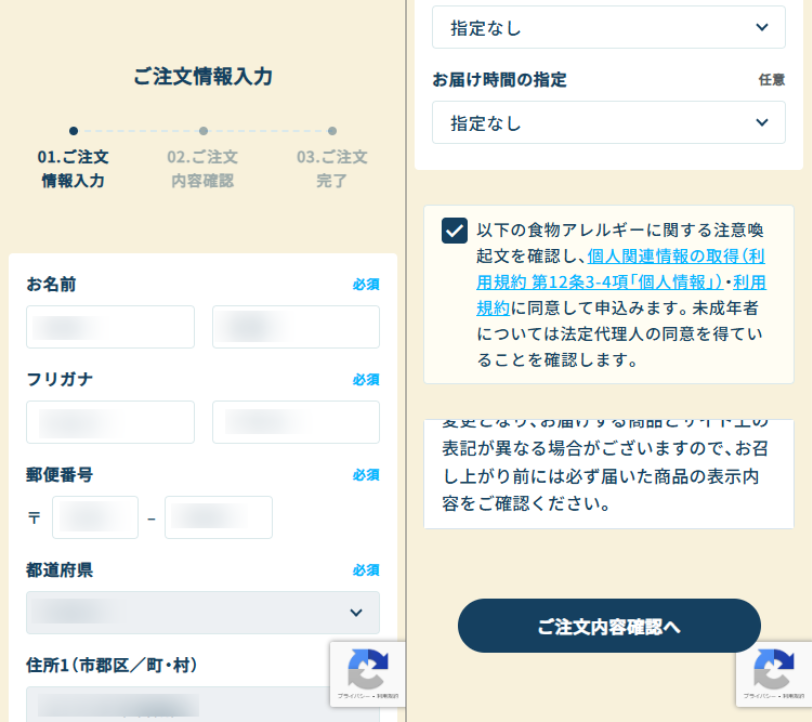Click the ご注文情報入力 page heading
Image resolution: width=812 pixels, height=722 pixels.
(x=203, y=77)
